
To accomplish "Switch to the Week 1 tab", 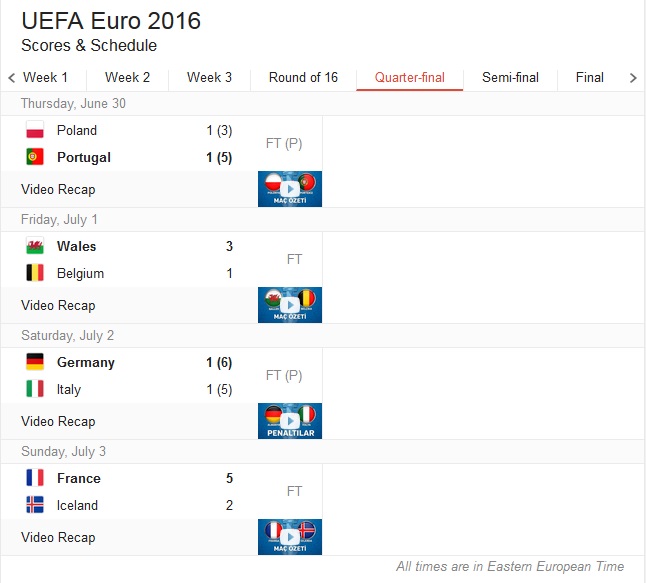I will (x=45, y=77).
